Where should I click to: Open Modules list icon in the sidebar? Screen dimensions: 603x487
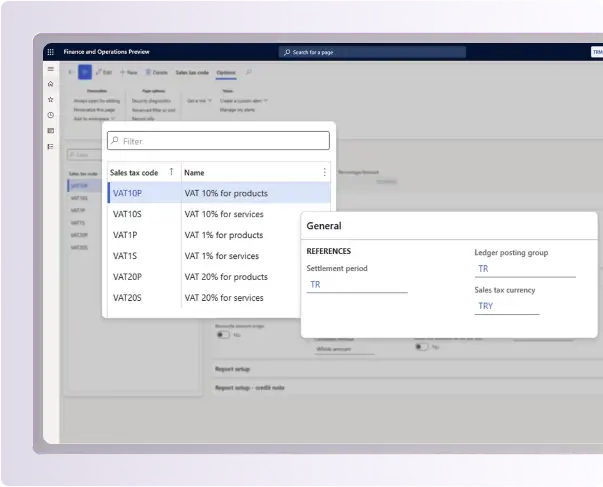tap(50, 147)
